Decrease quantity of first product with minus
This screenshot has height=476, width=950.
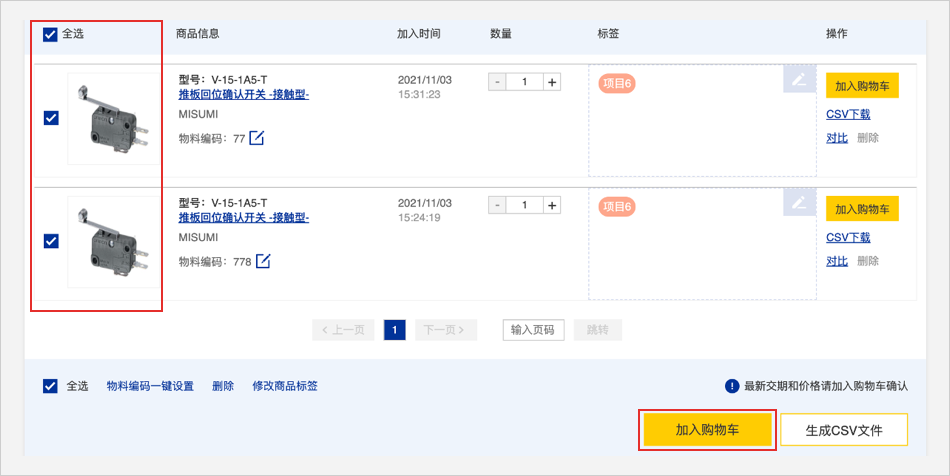[x=497, y=82]
